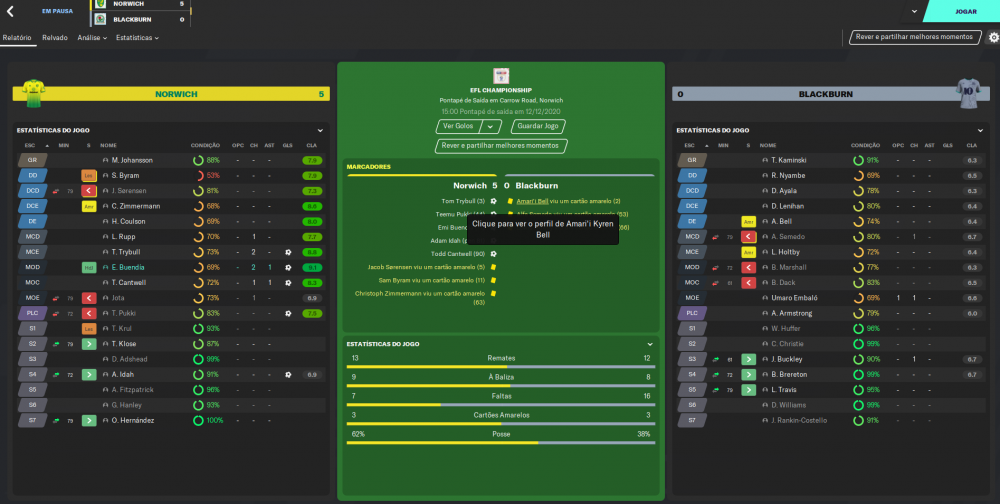Open match settings gear icon

coord(994,38)
